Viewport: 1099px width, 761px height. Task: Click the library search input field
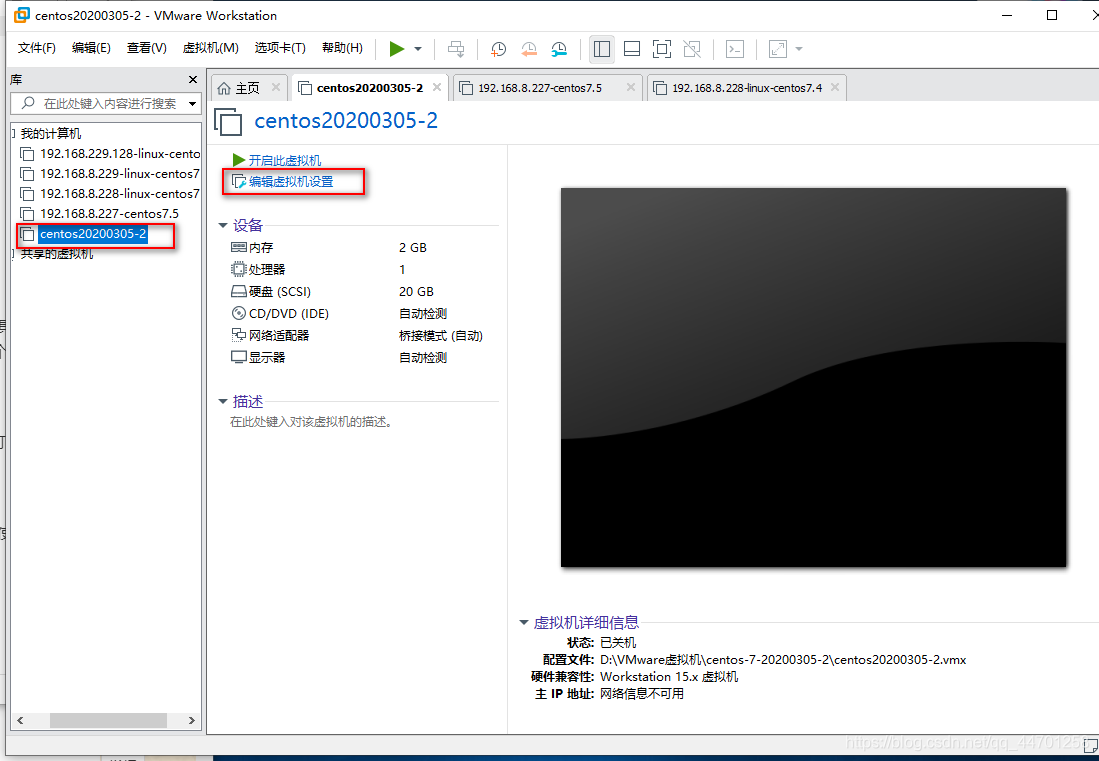(104, 104)
